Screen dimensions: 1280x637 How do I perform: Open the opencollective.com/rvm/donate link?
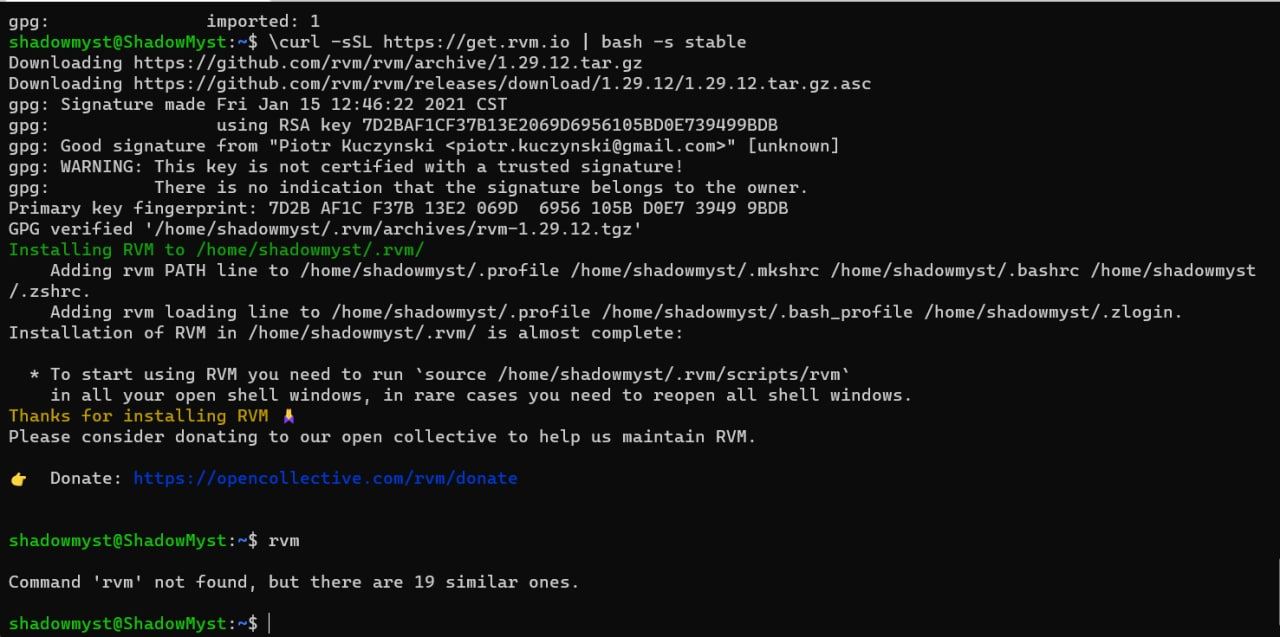(x=325, y=478)
